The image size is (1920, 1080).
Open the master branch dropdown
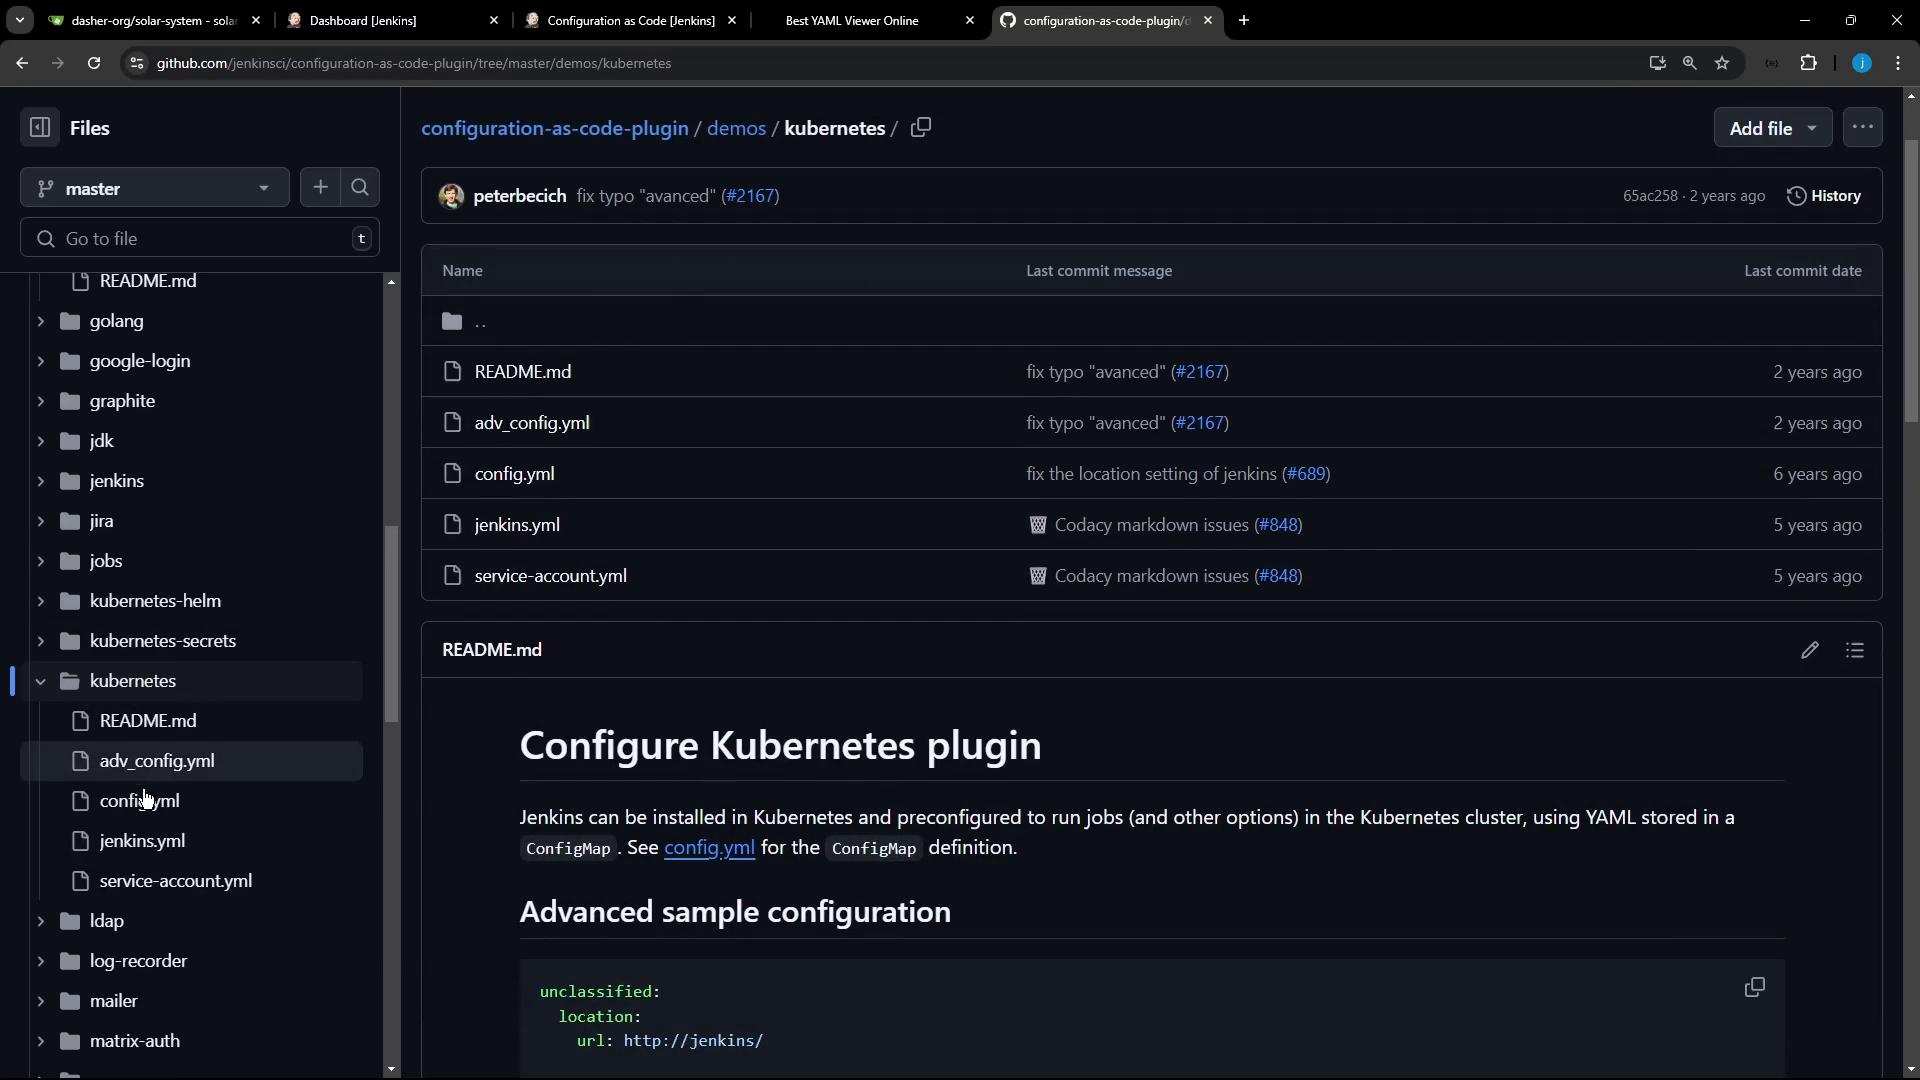click(154, 188)
